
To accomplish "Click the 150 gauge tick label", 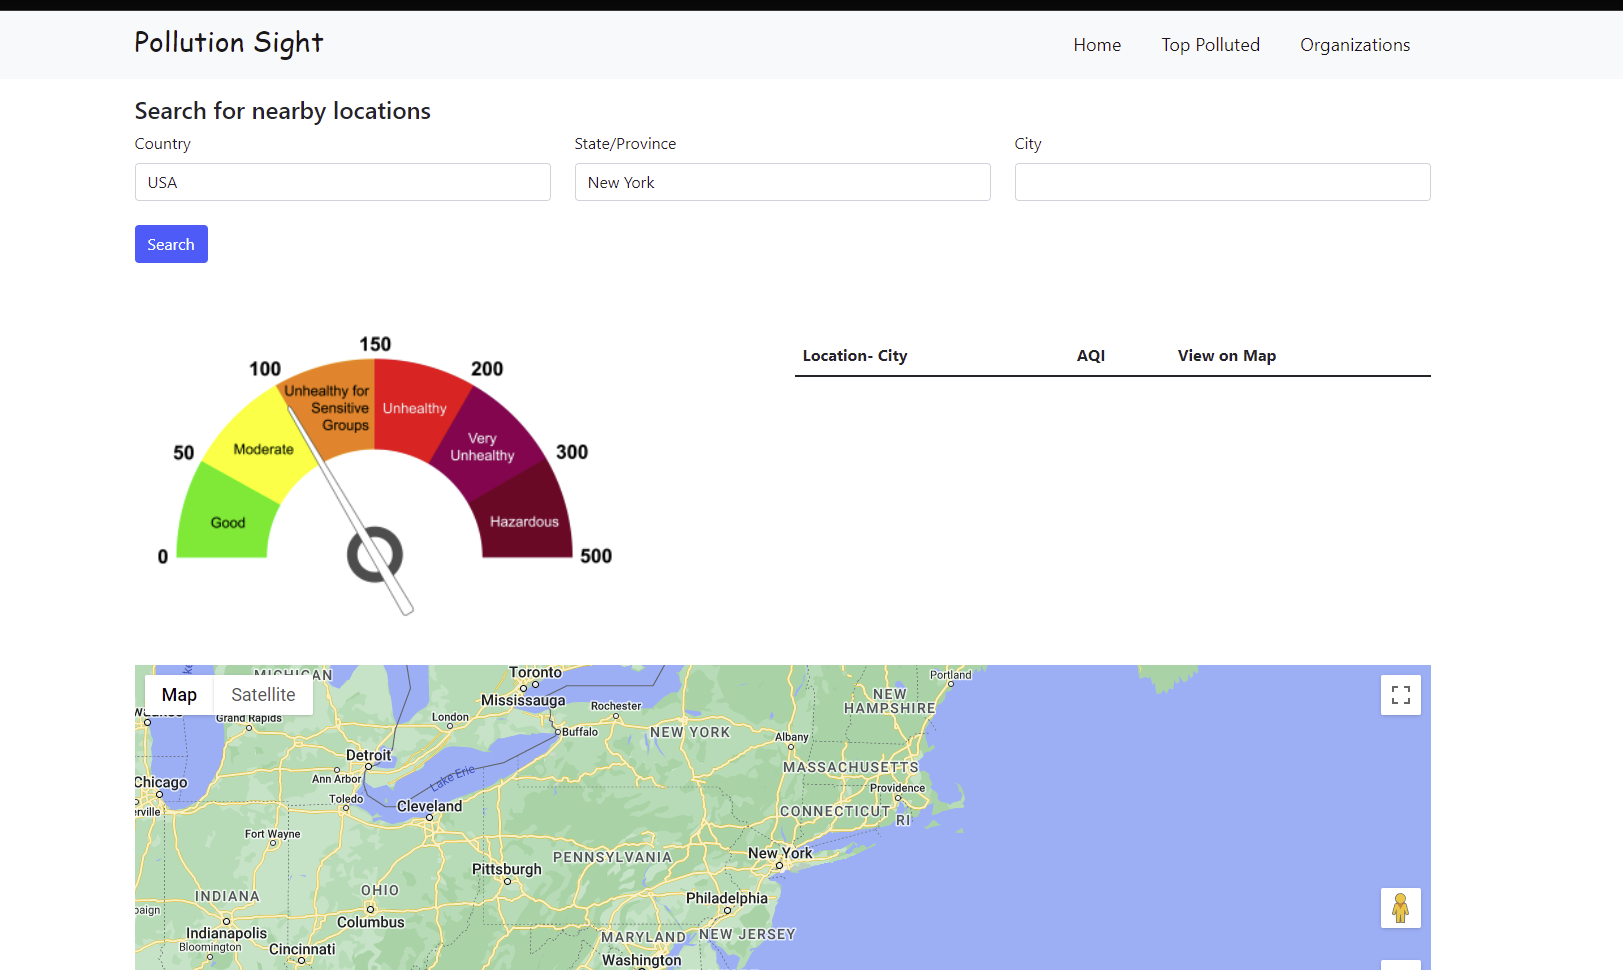I will (375, 344).
